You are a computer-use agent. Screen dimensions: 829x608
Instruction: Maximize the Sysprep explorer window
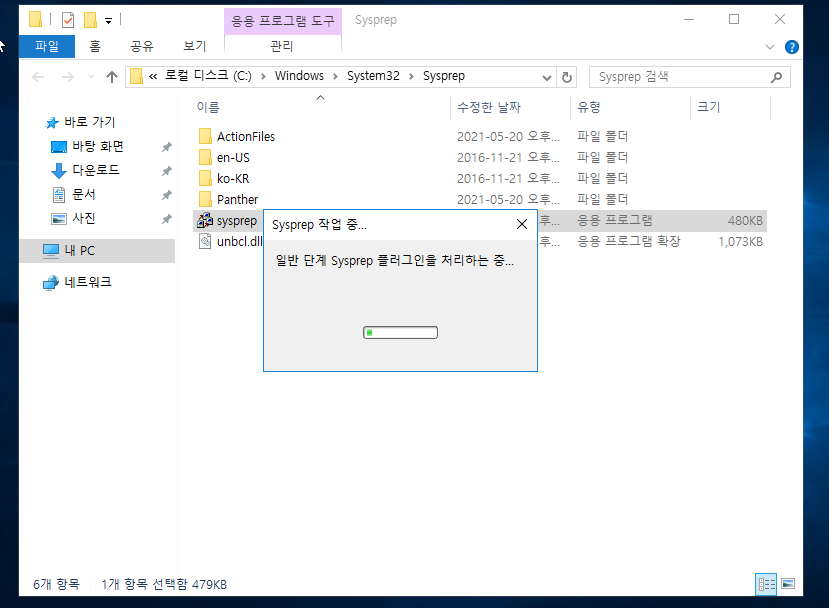pos(734,20)
